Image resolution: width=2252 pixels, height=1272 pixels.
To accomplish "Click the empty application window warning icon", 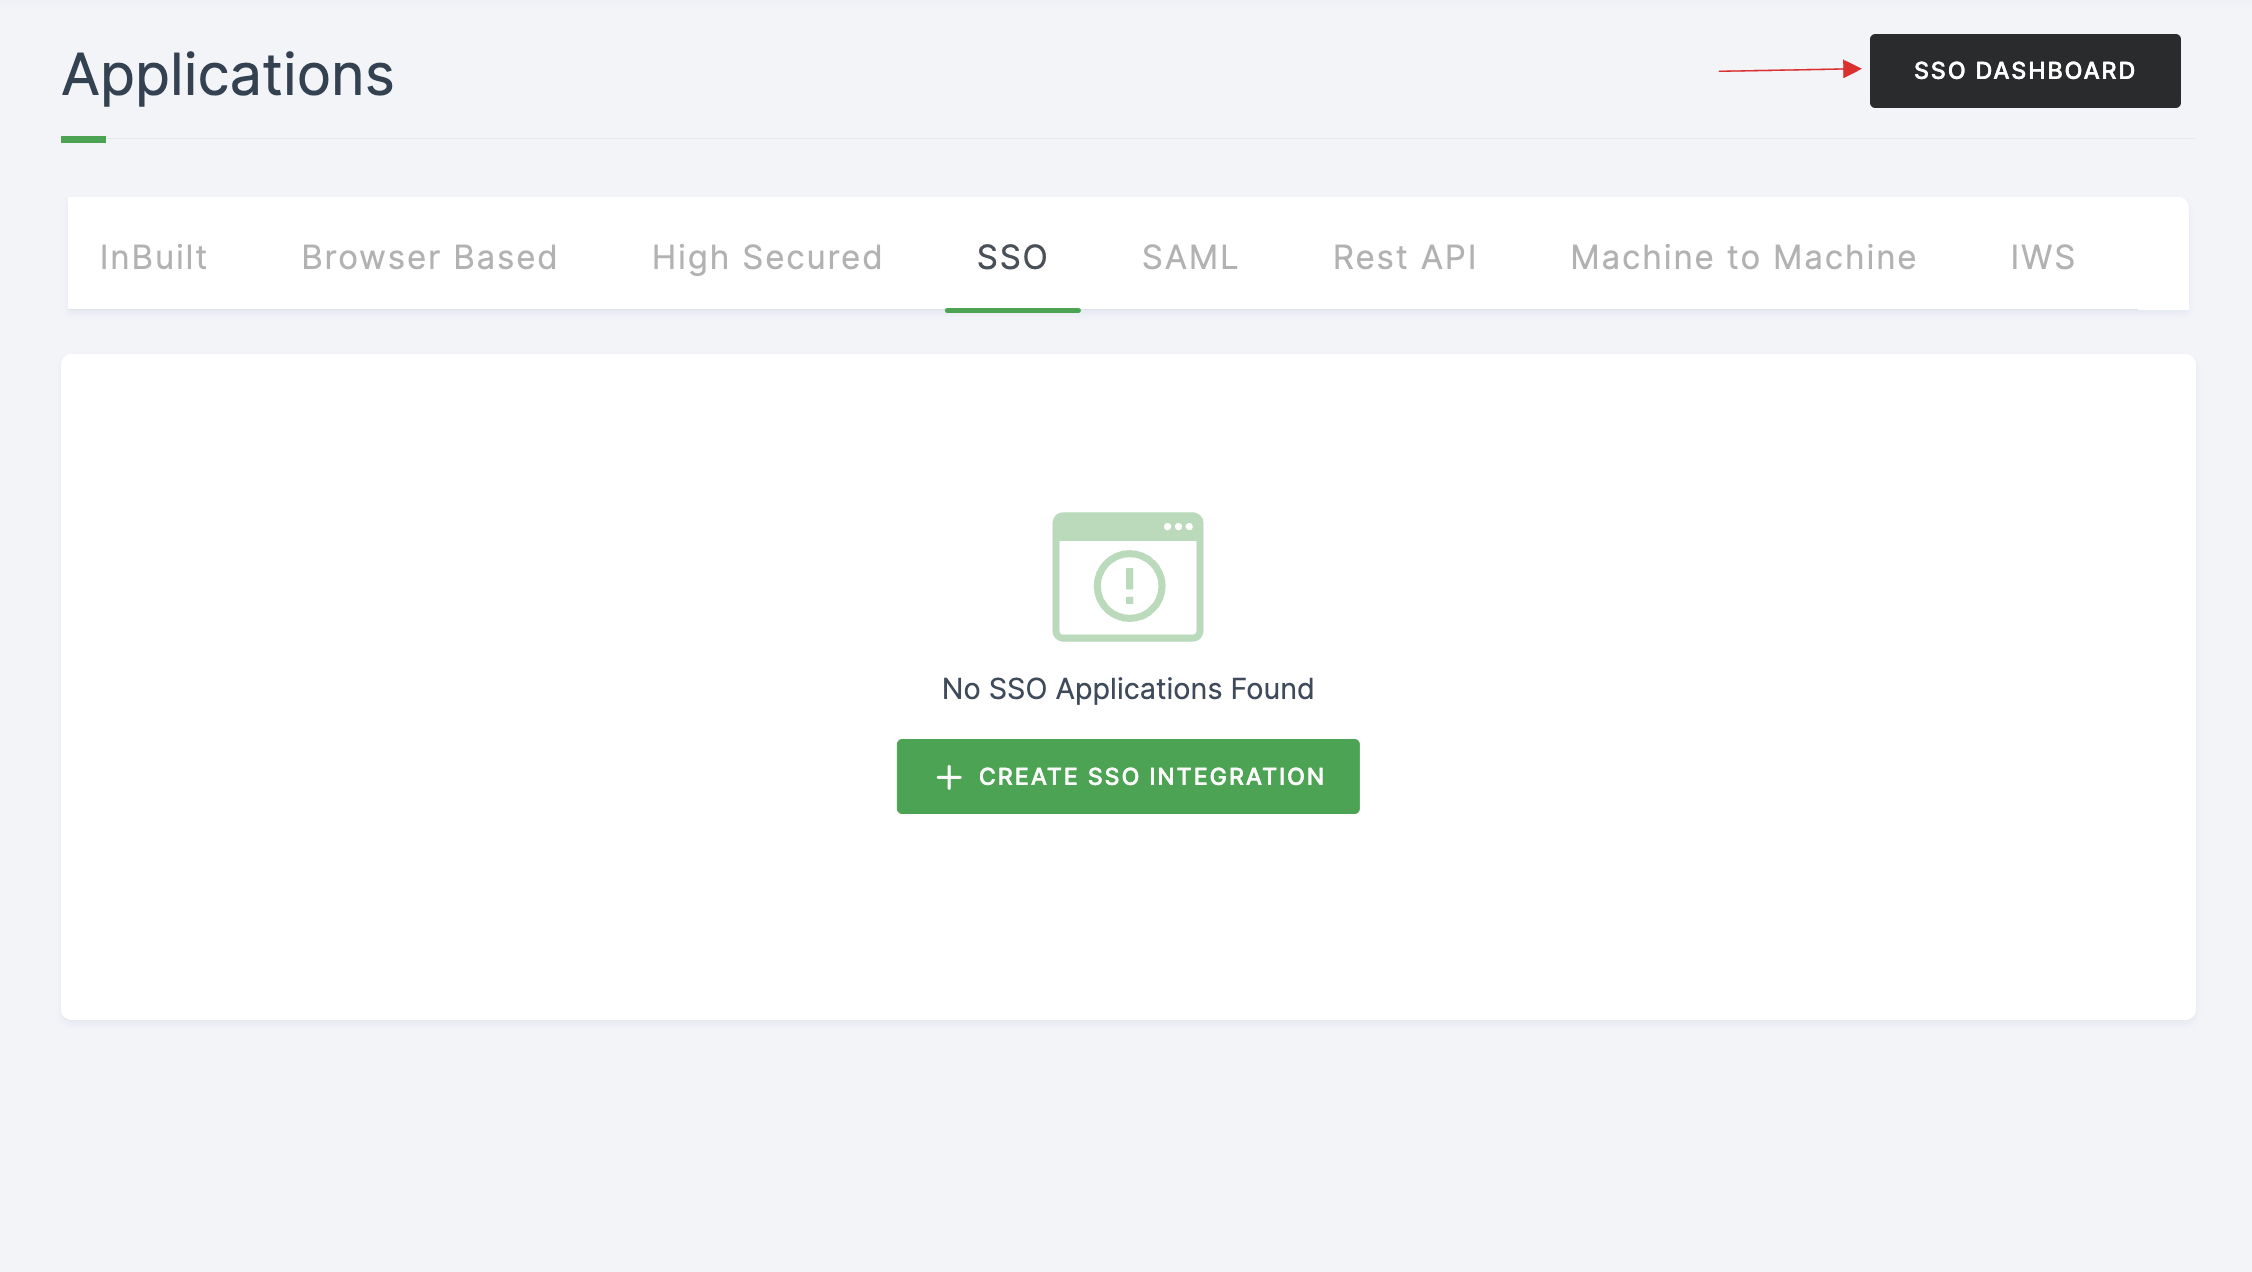I will tap(1128, 577).
